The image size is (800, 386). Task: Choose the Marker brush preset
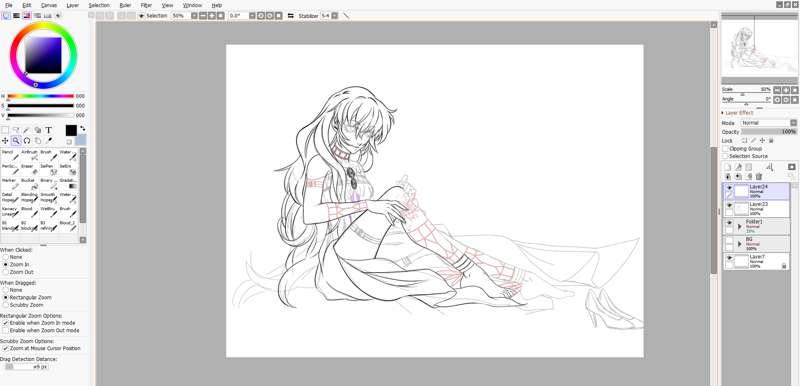[x=10, y=184]
